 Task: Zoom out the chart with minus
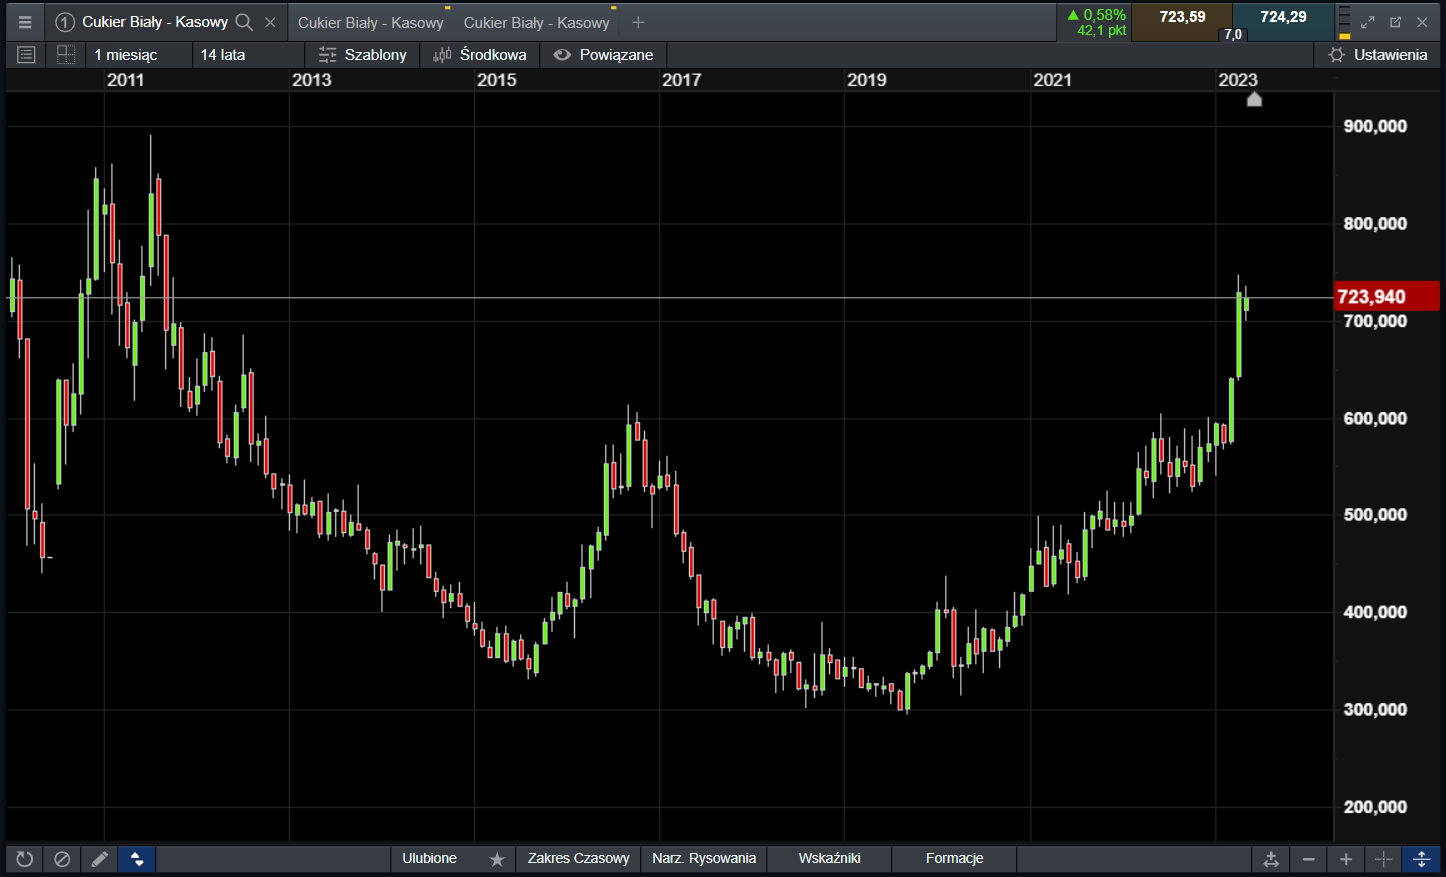tap(1308, 859)
